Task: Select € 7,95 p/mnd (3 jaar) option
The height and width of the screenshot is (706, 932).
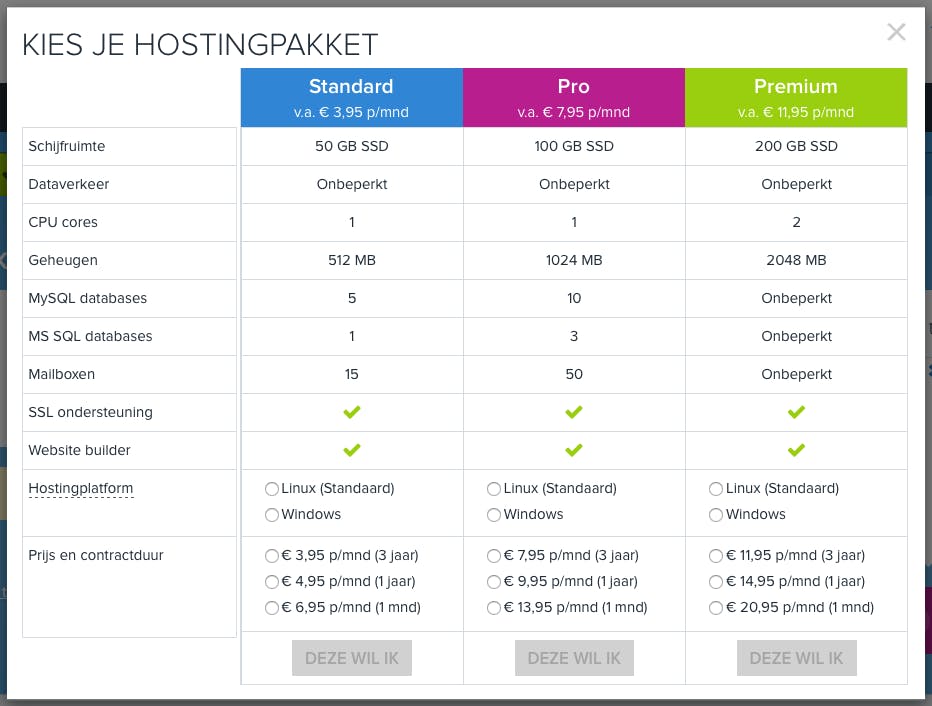Action: (x=494, y=556)
